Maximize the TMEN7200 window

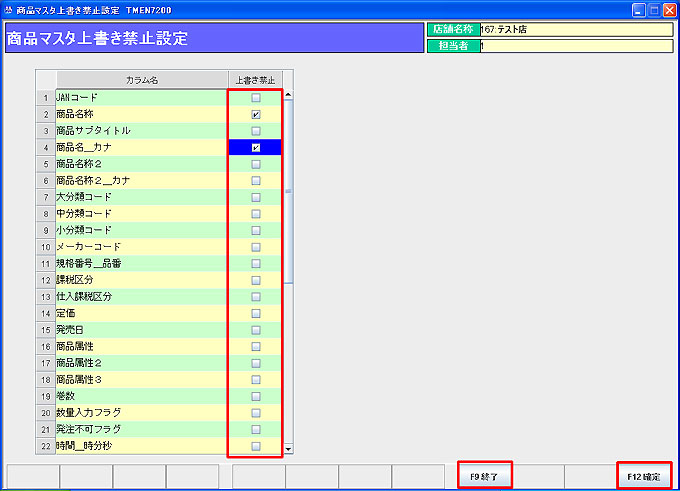pos(654,10)
